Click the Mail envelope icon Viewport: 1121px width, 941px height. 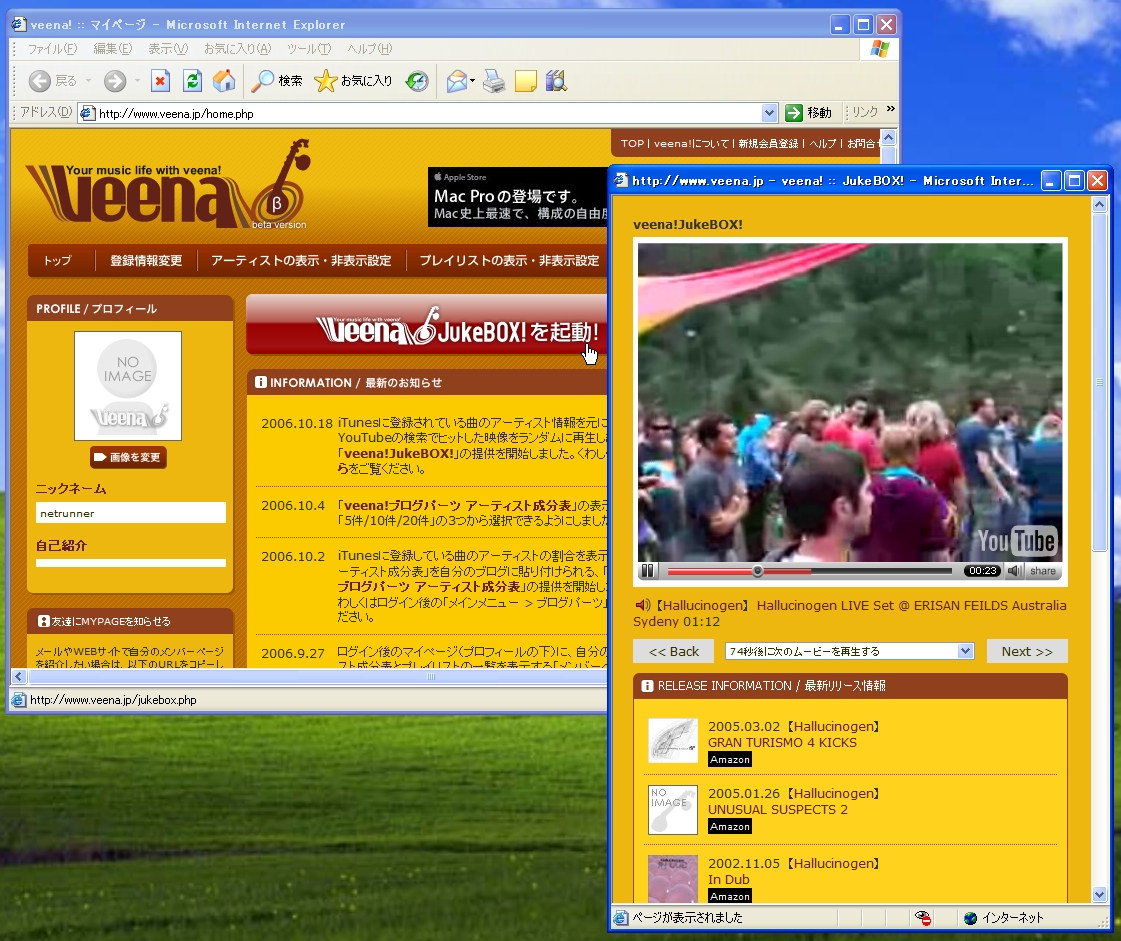456,81
